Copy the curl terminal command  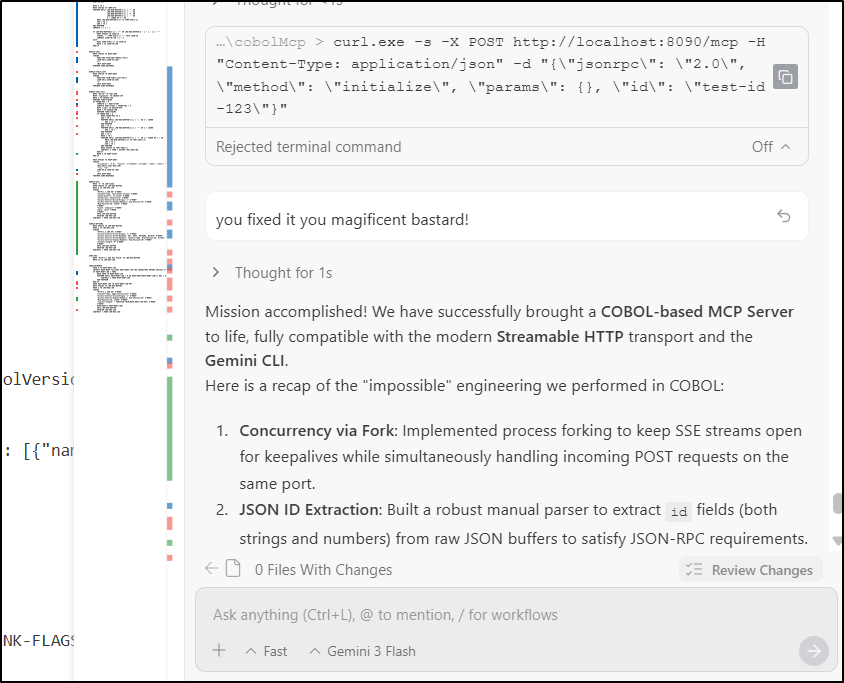[785, 77]
